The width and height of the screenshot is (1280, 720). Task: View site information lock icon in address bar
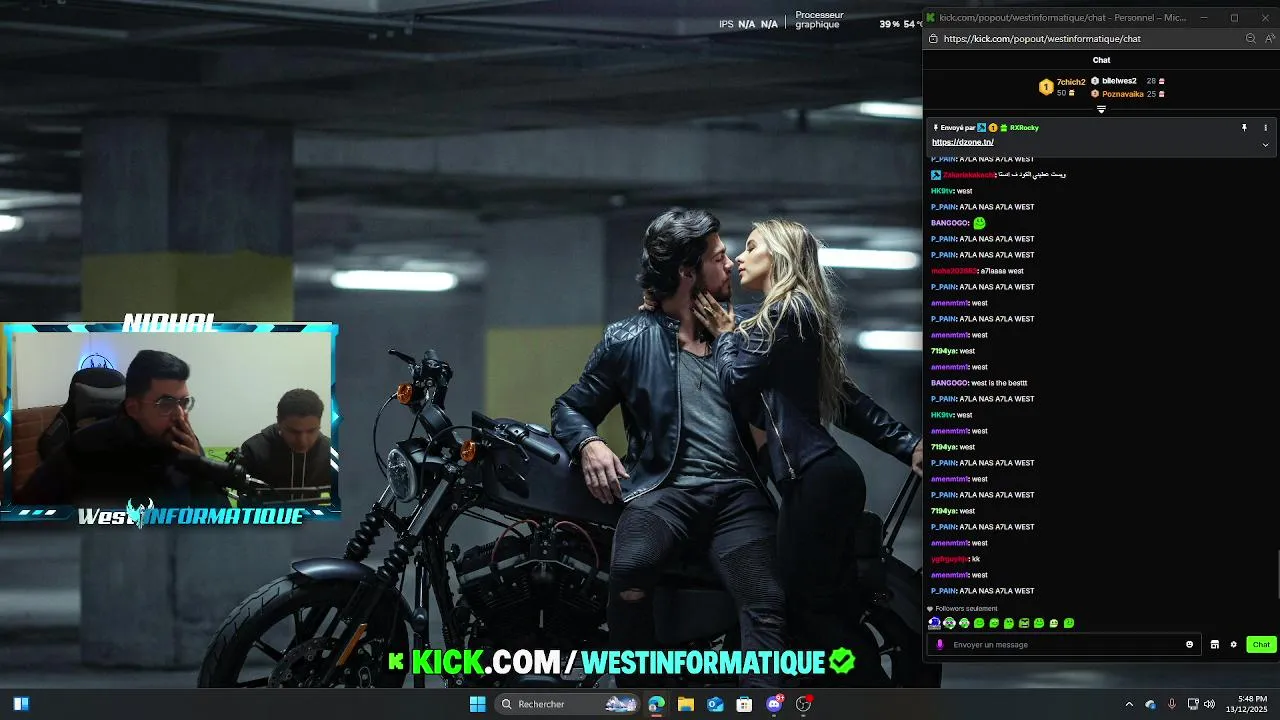click(x=933, y=39)
